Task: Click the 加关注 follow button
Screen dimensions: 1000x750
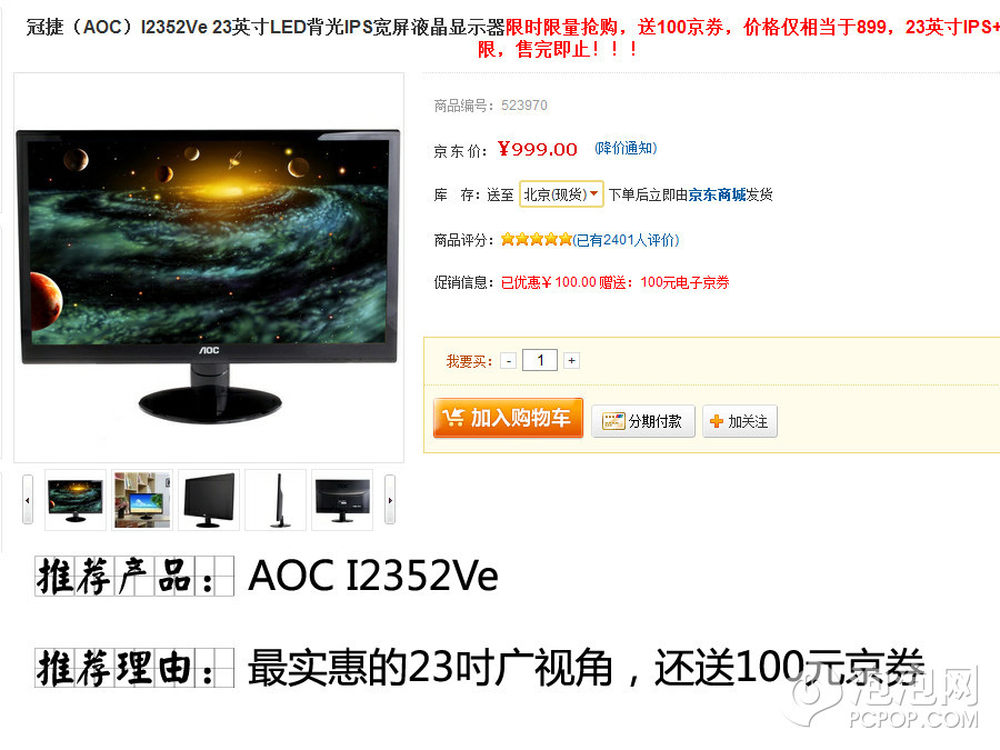Action: 740,421
